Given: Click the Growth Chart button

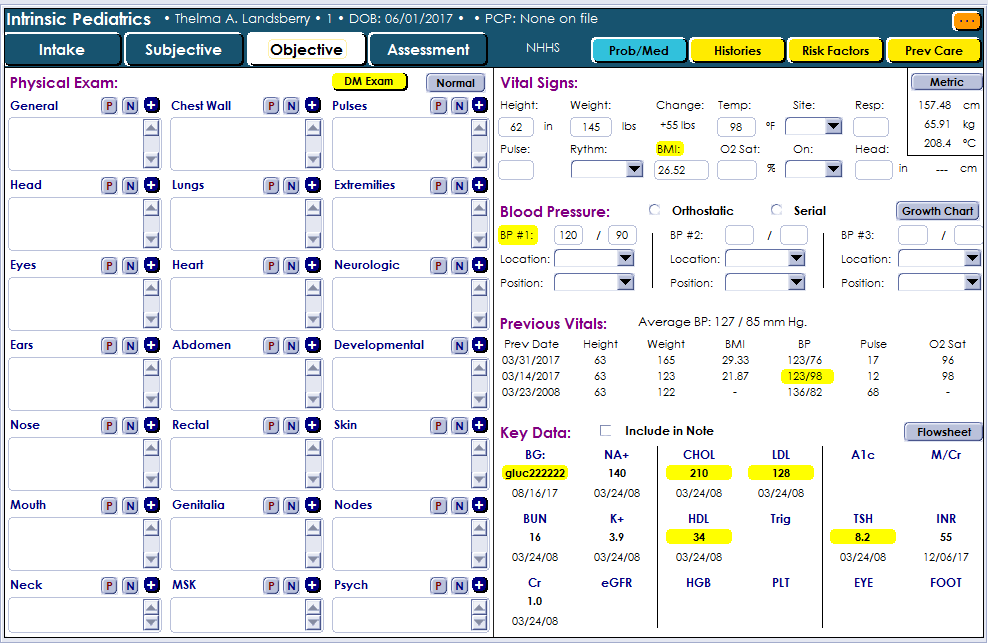Looking at the screenshot, I should coord(937,211).
